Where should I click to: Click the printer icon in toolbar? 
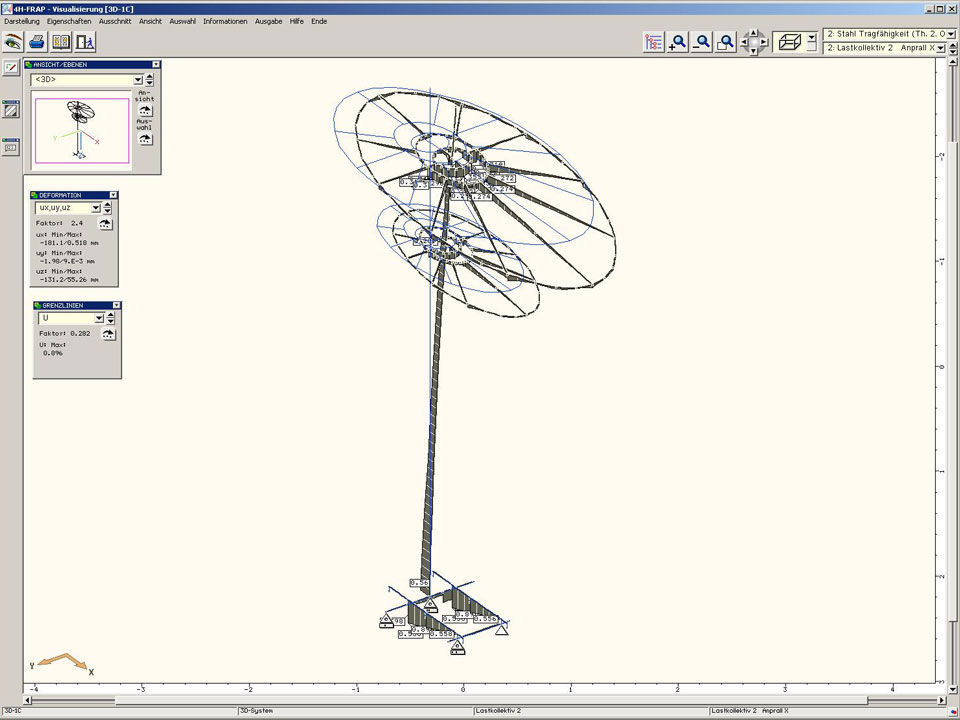[37, 42]
